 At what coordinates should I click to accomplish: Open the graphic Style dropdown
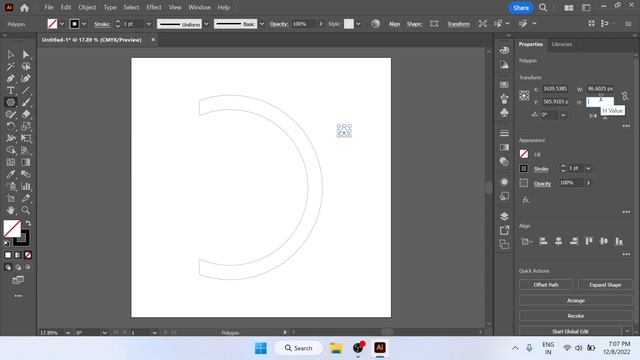click(358, 24)
